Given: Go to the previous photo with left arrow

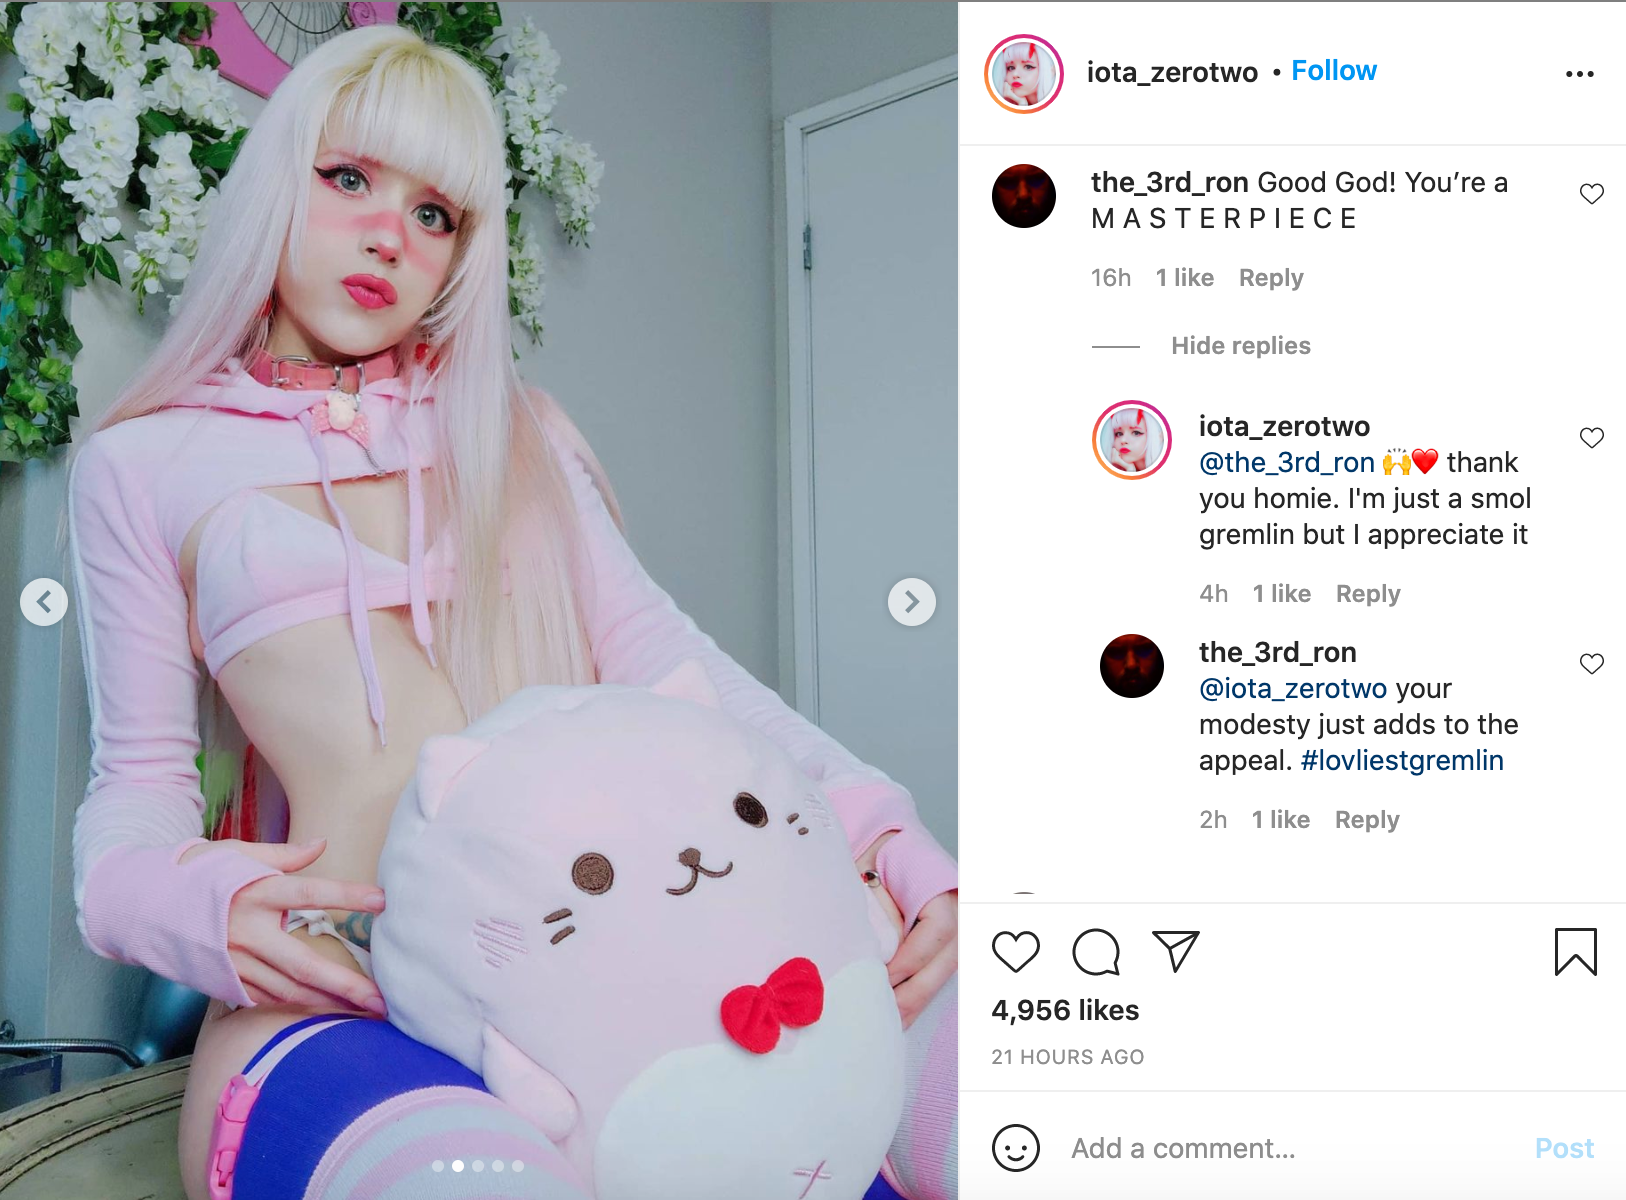Looking at the screenshot, I should tap(44, 602).
